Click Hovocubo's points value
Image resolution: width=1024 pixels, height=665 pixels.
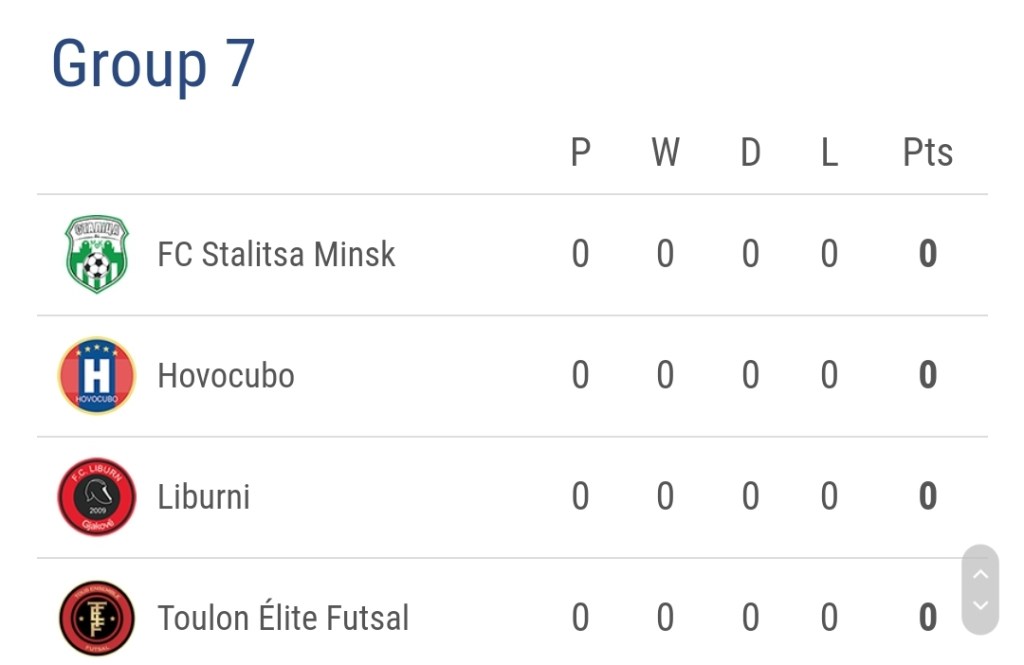click(x=927, y=376)
